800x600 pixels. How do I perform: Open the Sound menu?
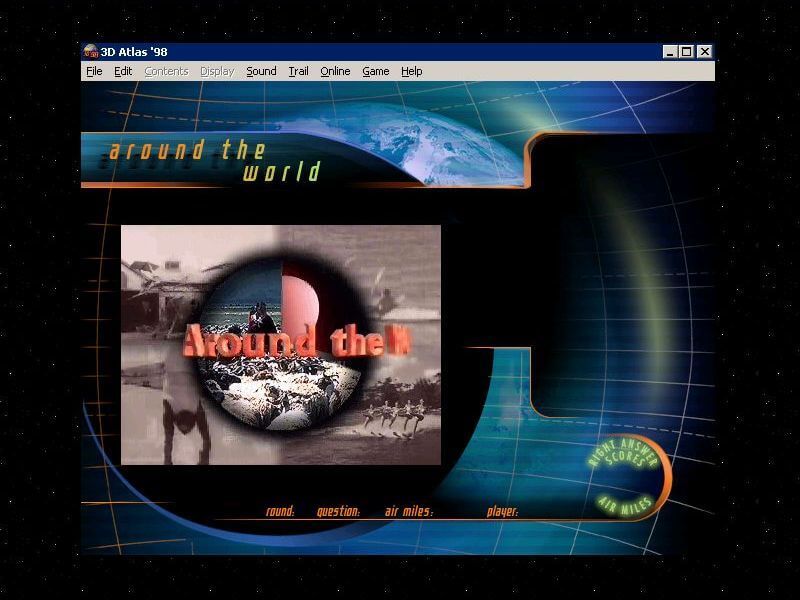tap(261, 71)
